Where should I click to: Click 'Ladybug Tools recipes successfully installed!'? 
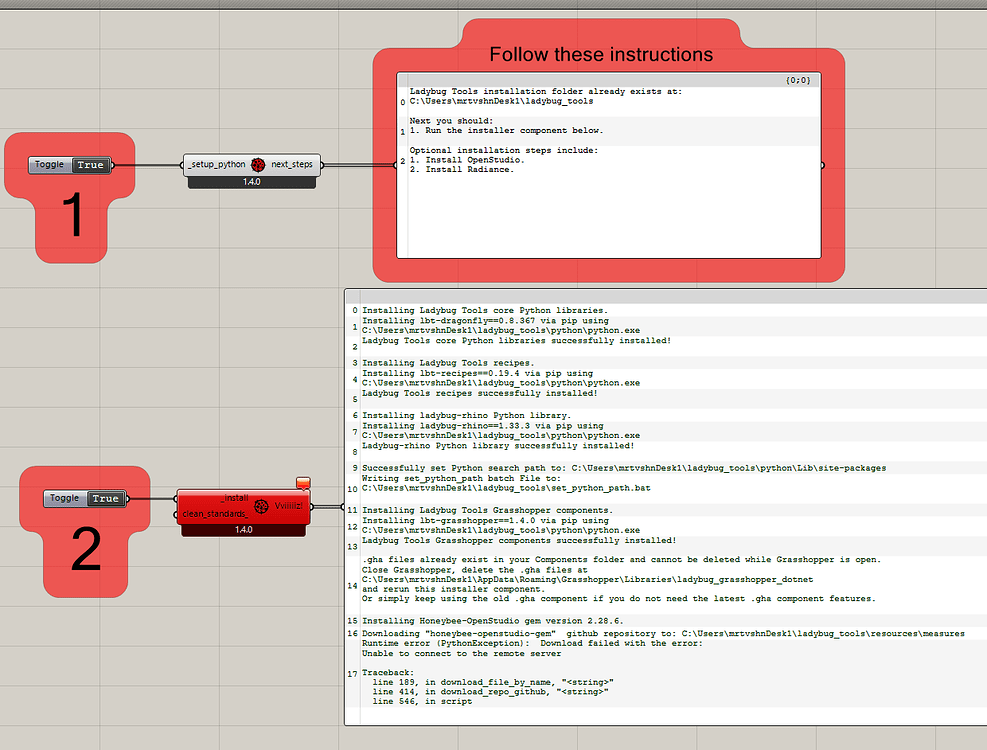[480, 394]
